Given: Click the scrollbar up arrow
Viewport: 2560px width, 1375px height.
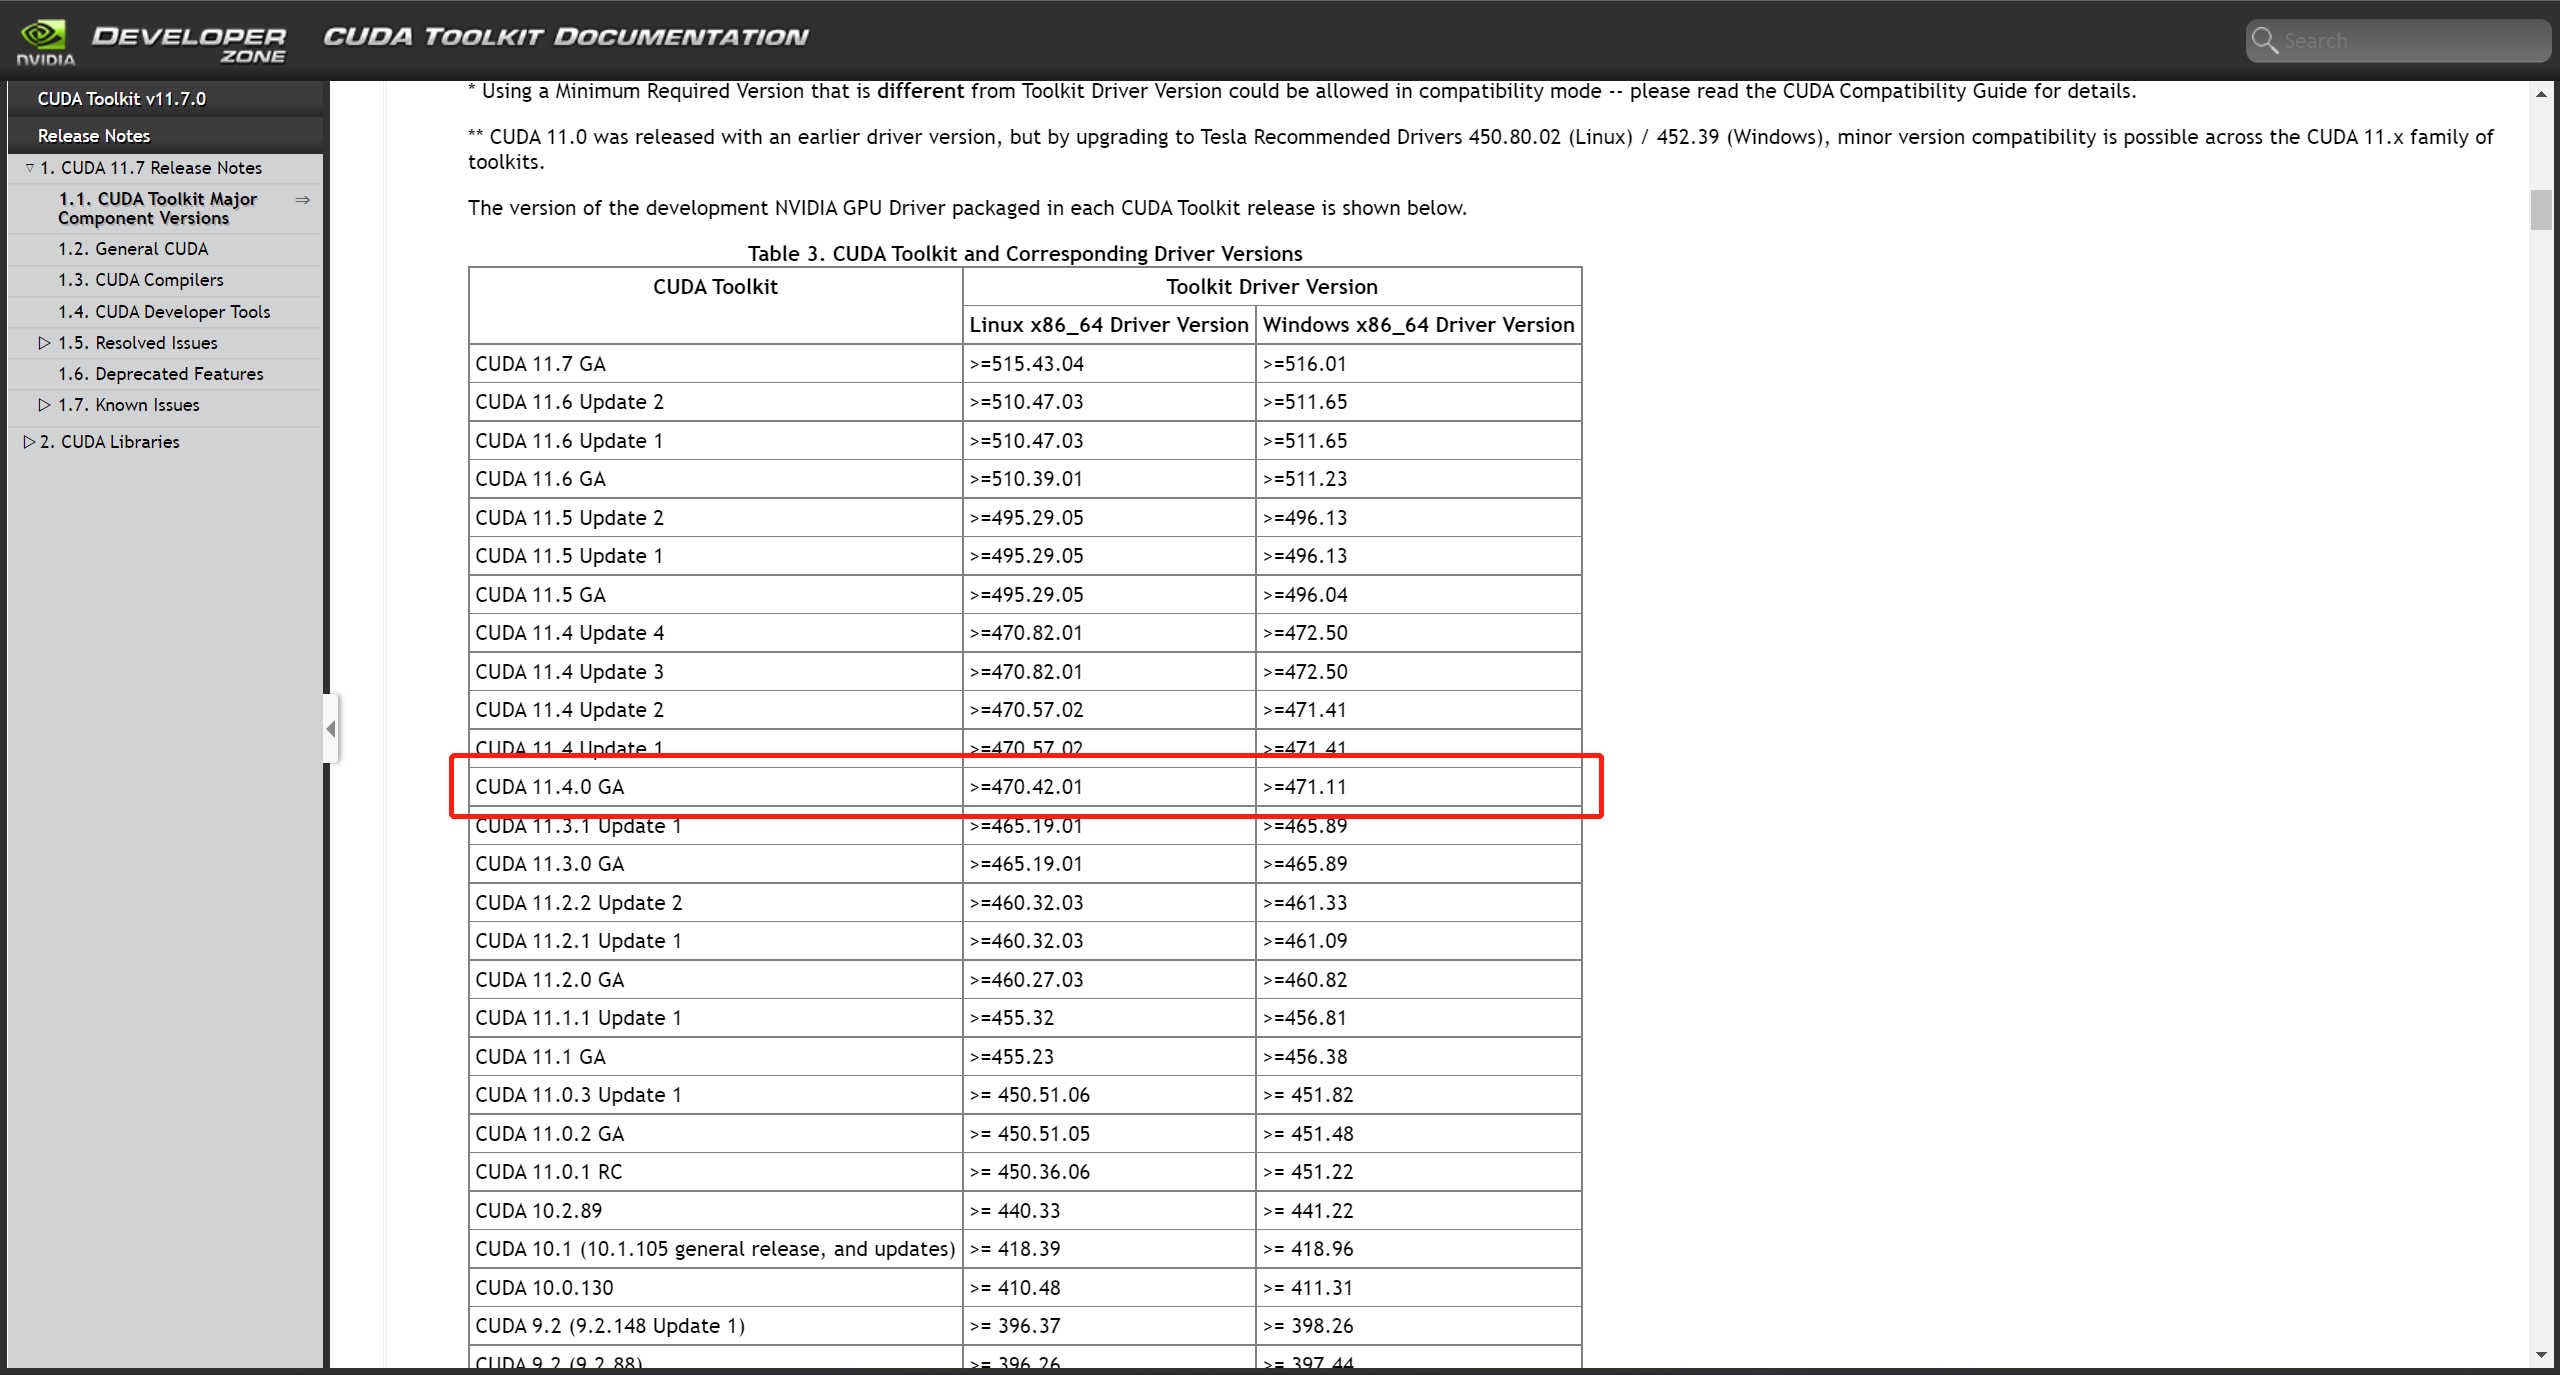Looking at the screenshot, I should (x=2541, y=94).
